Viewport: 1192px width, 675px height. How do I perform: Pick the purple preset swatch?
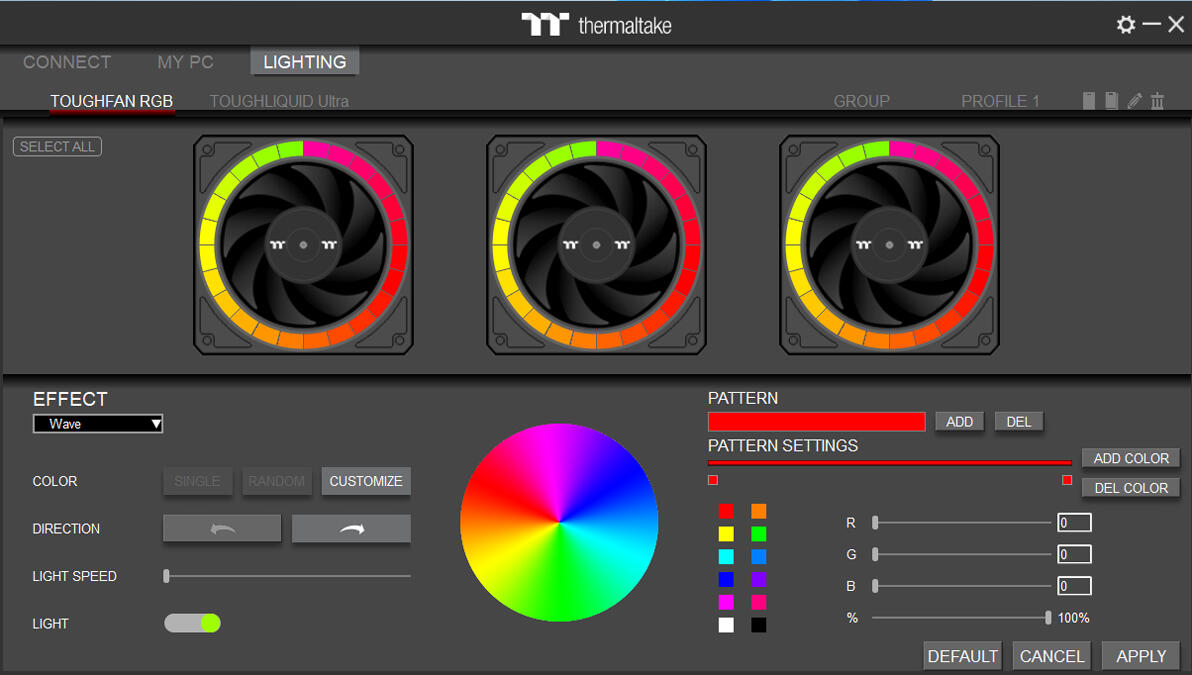(x=759, y=580)
